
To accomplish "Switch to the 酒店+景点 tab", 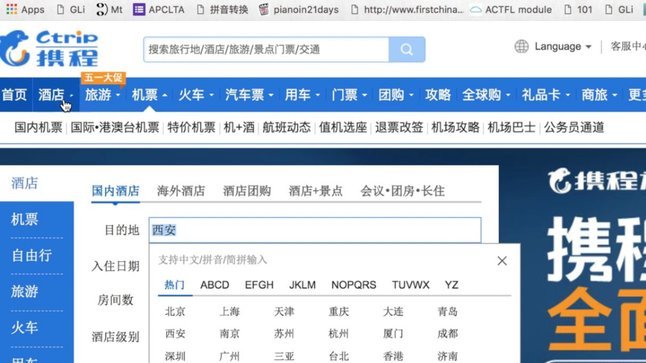I will 316,191.
